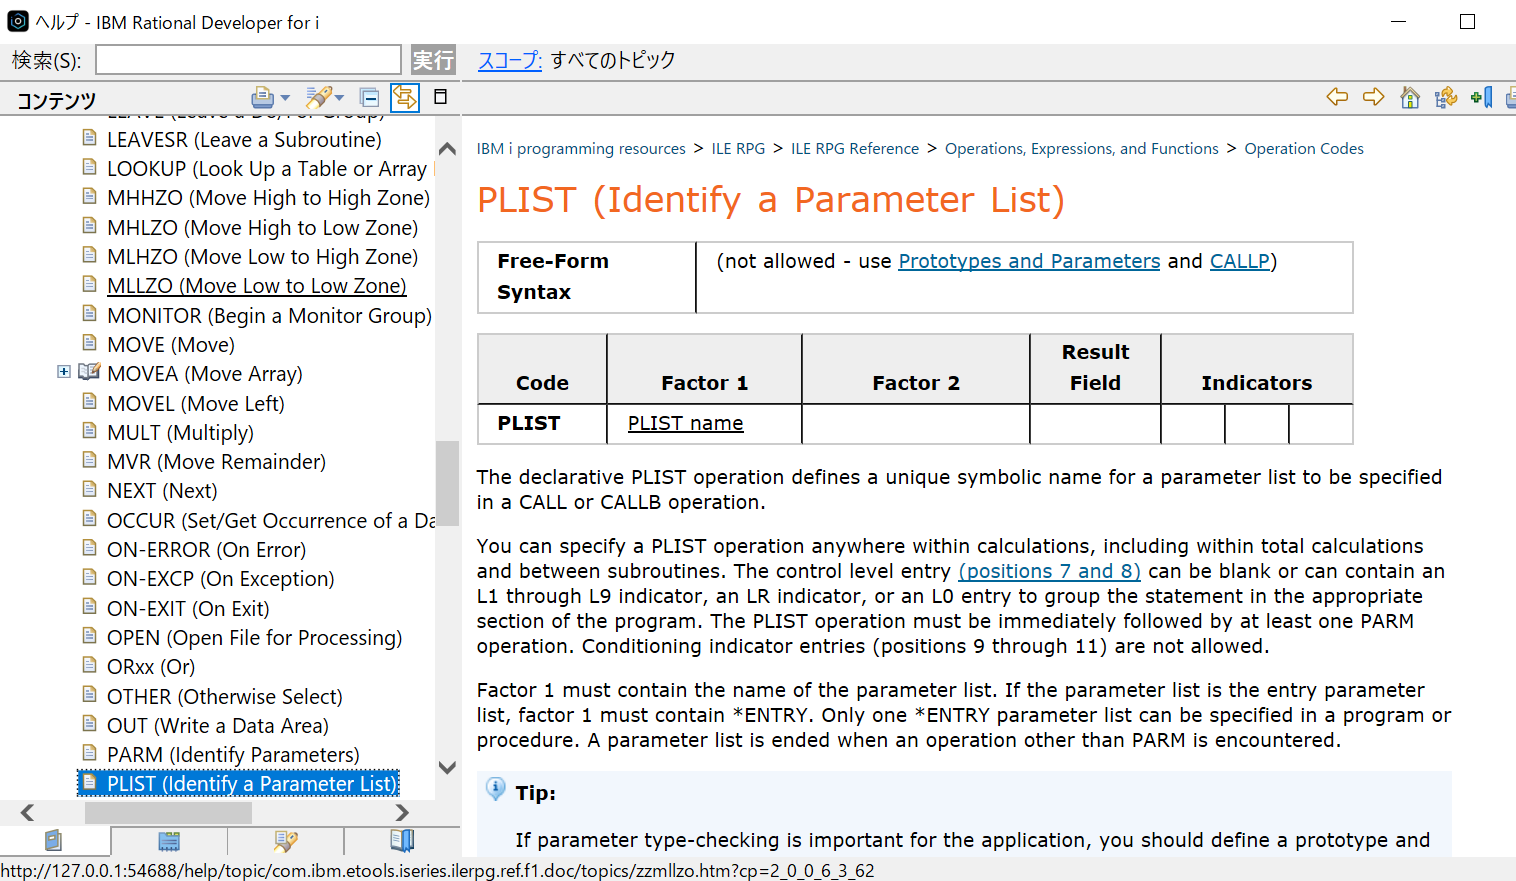Viewport: 1516px width, 881px height.
Task: Click the Contents tree scroll-down arrow
Action: pyautogui.click(x=447, y=767)
